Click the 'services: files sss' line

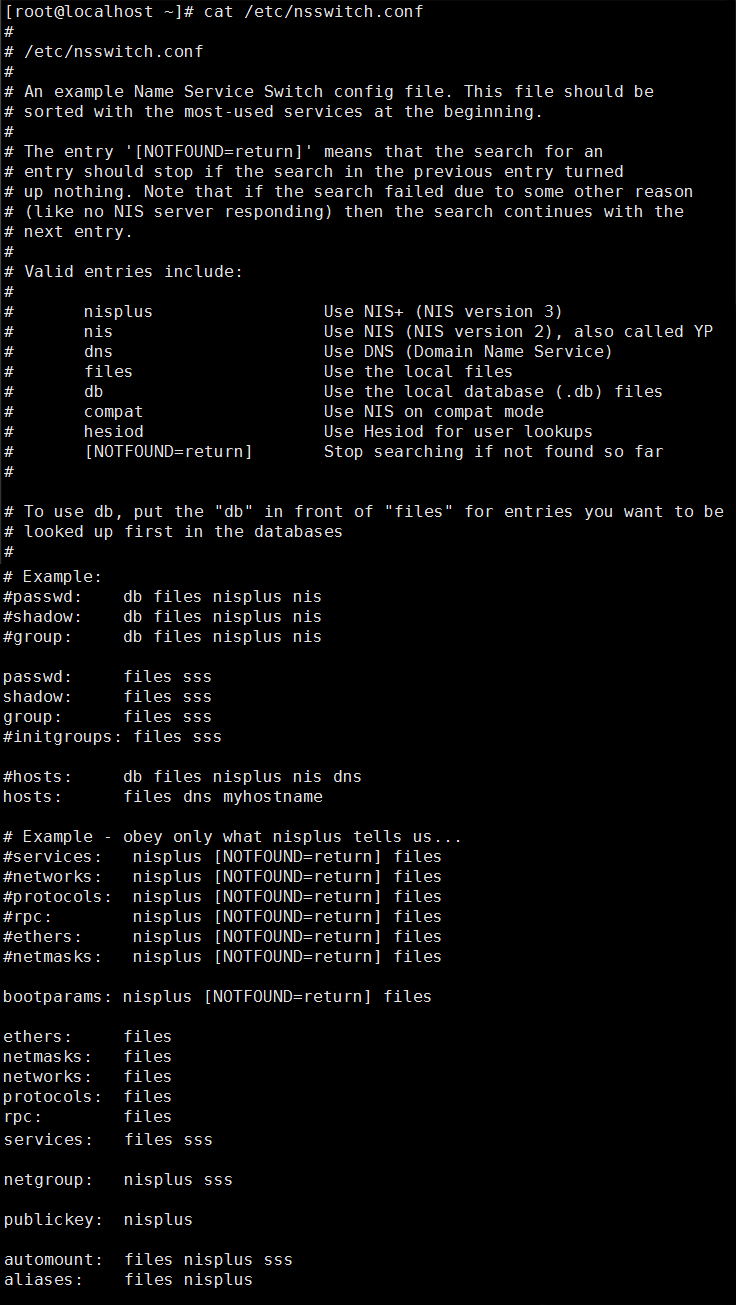tap(108, 1140)
